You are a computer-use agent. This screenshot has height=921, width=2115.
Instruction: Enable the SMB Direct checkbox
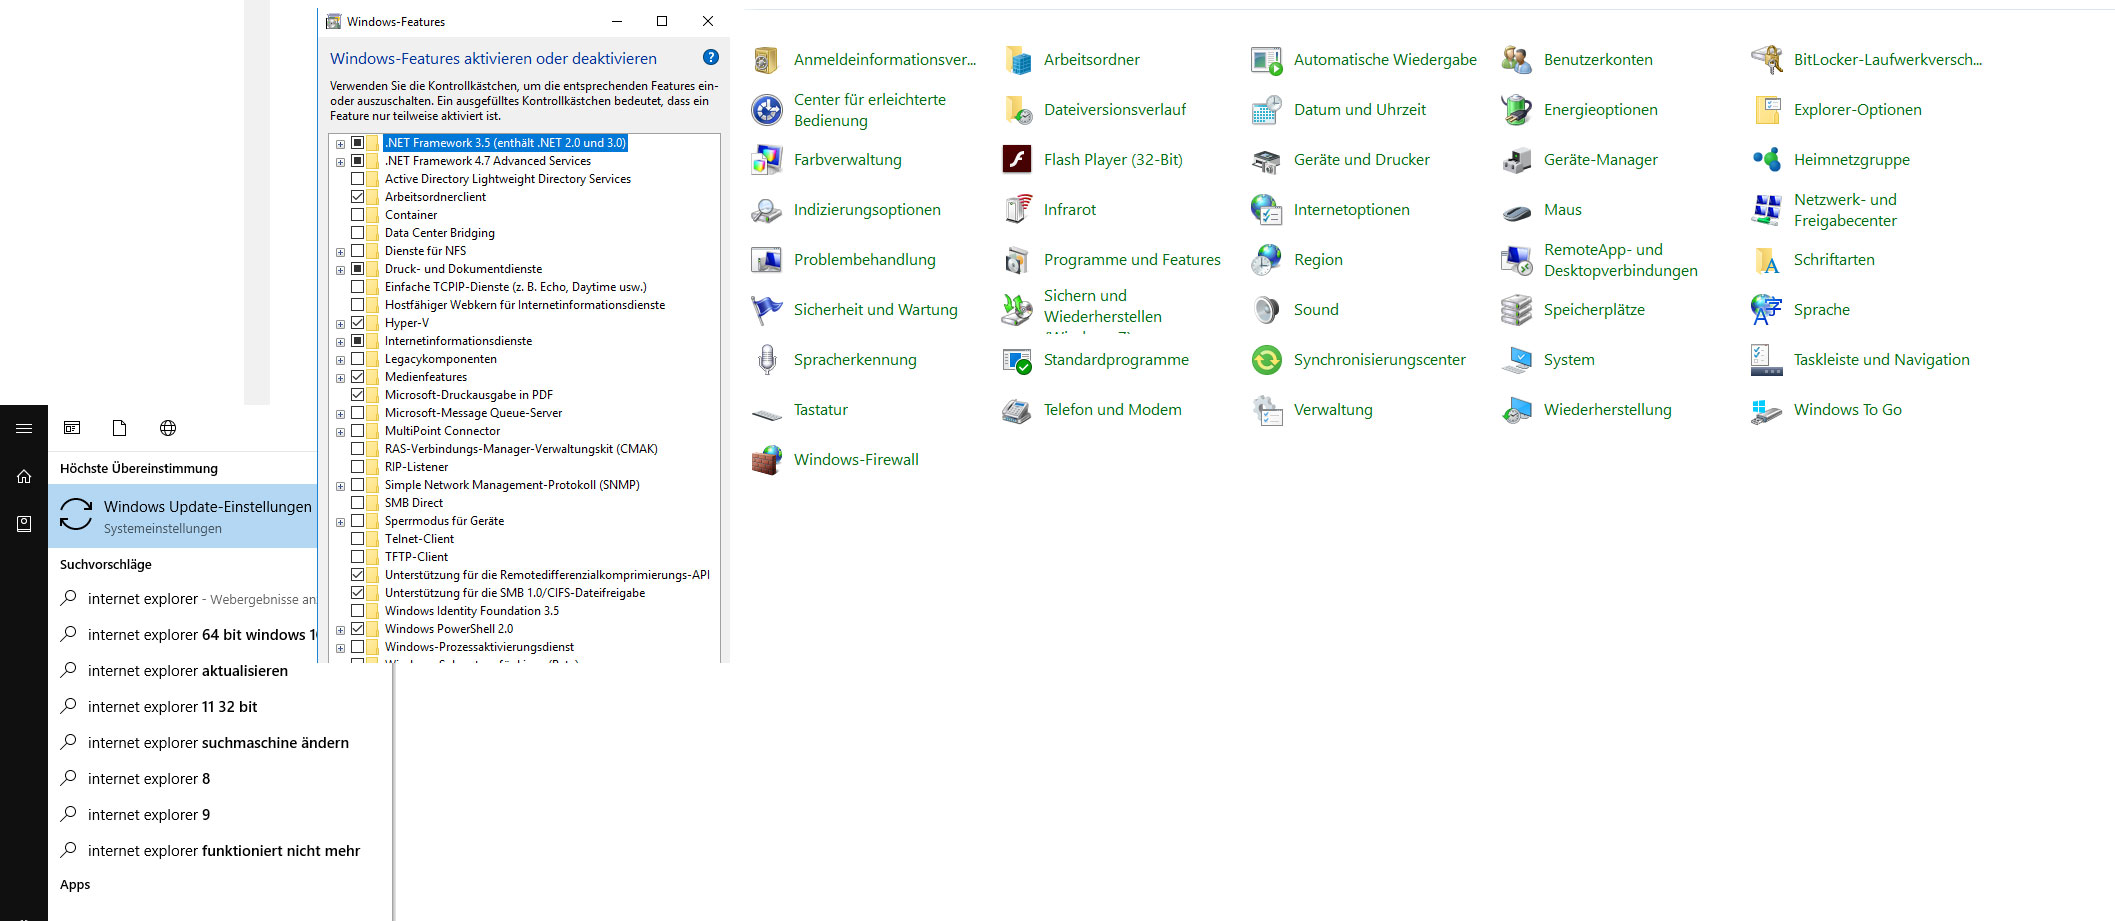coord(357,502)
